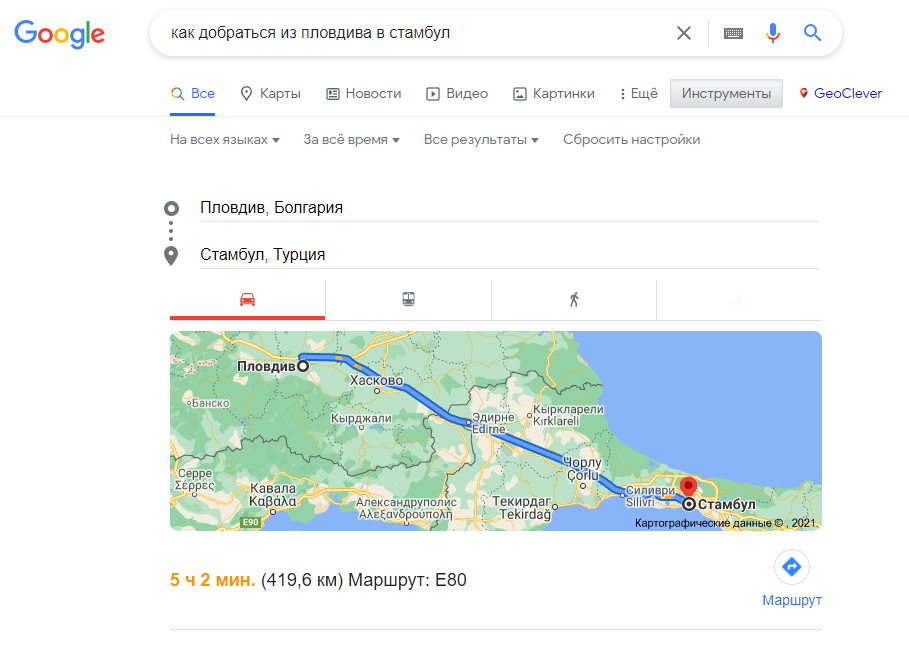909x645 pixels.
Task: Expand the 'За всё время' dropdown
Action: (351, 140)
